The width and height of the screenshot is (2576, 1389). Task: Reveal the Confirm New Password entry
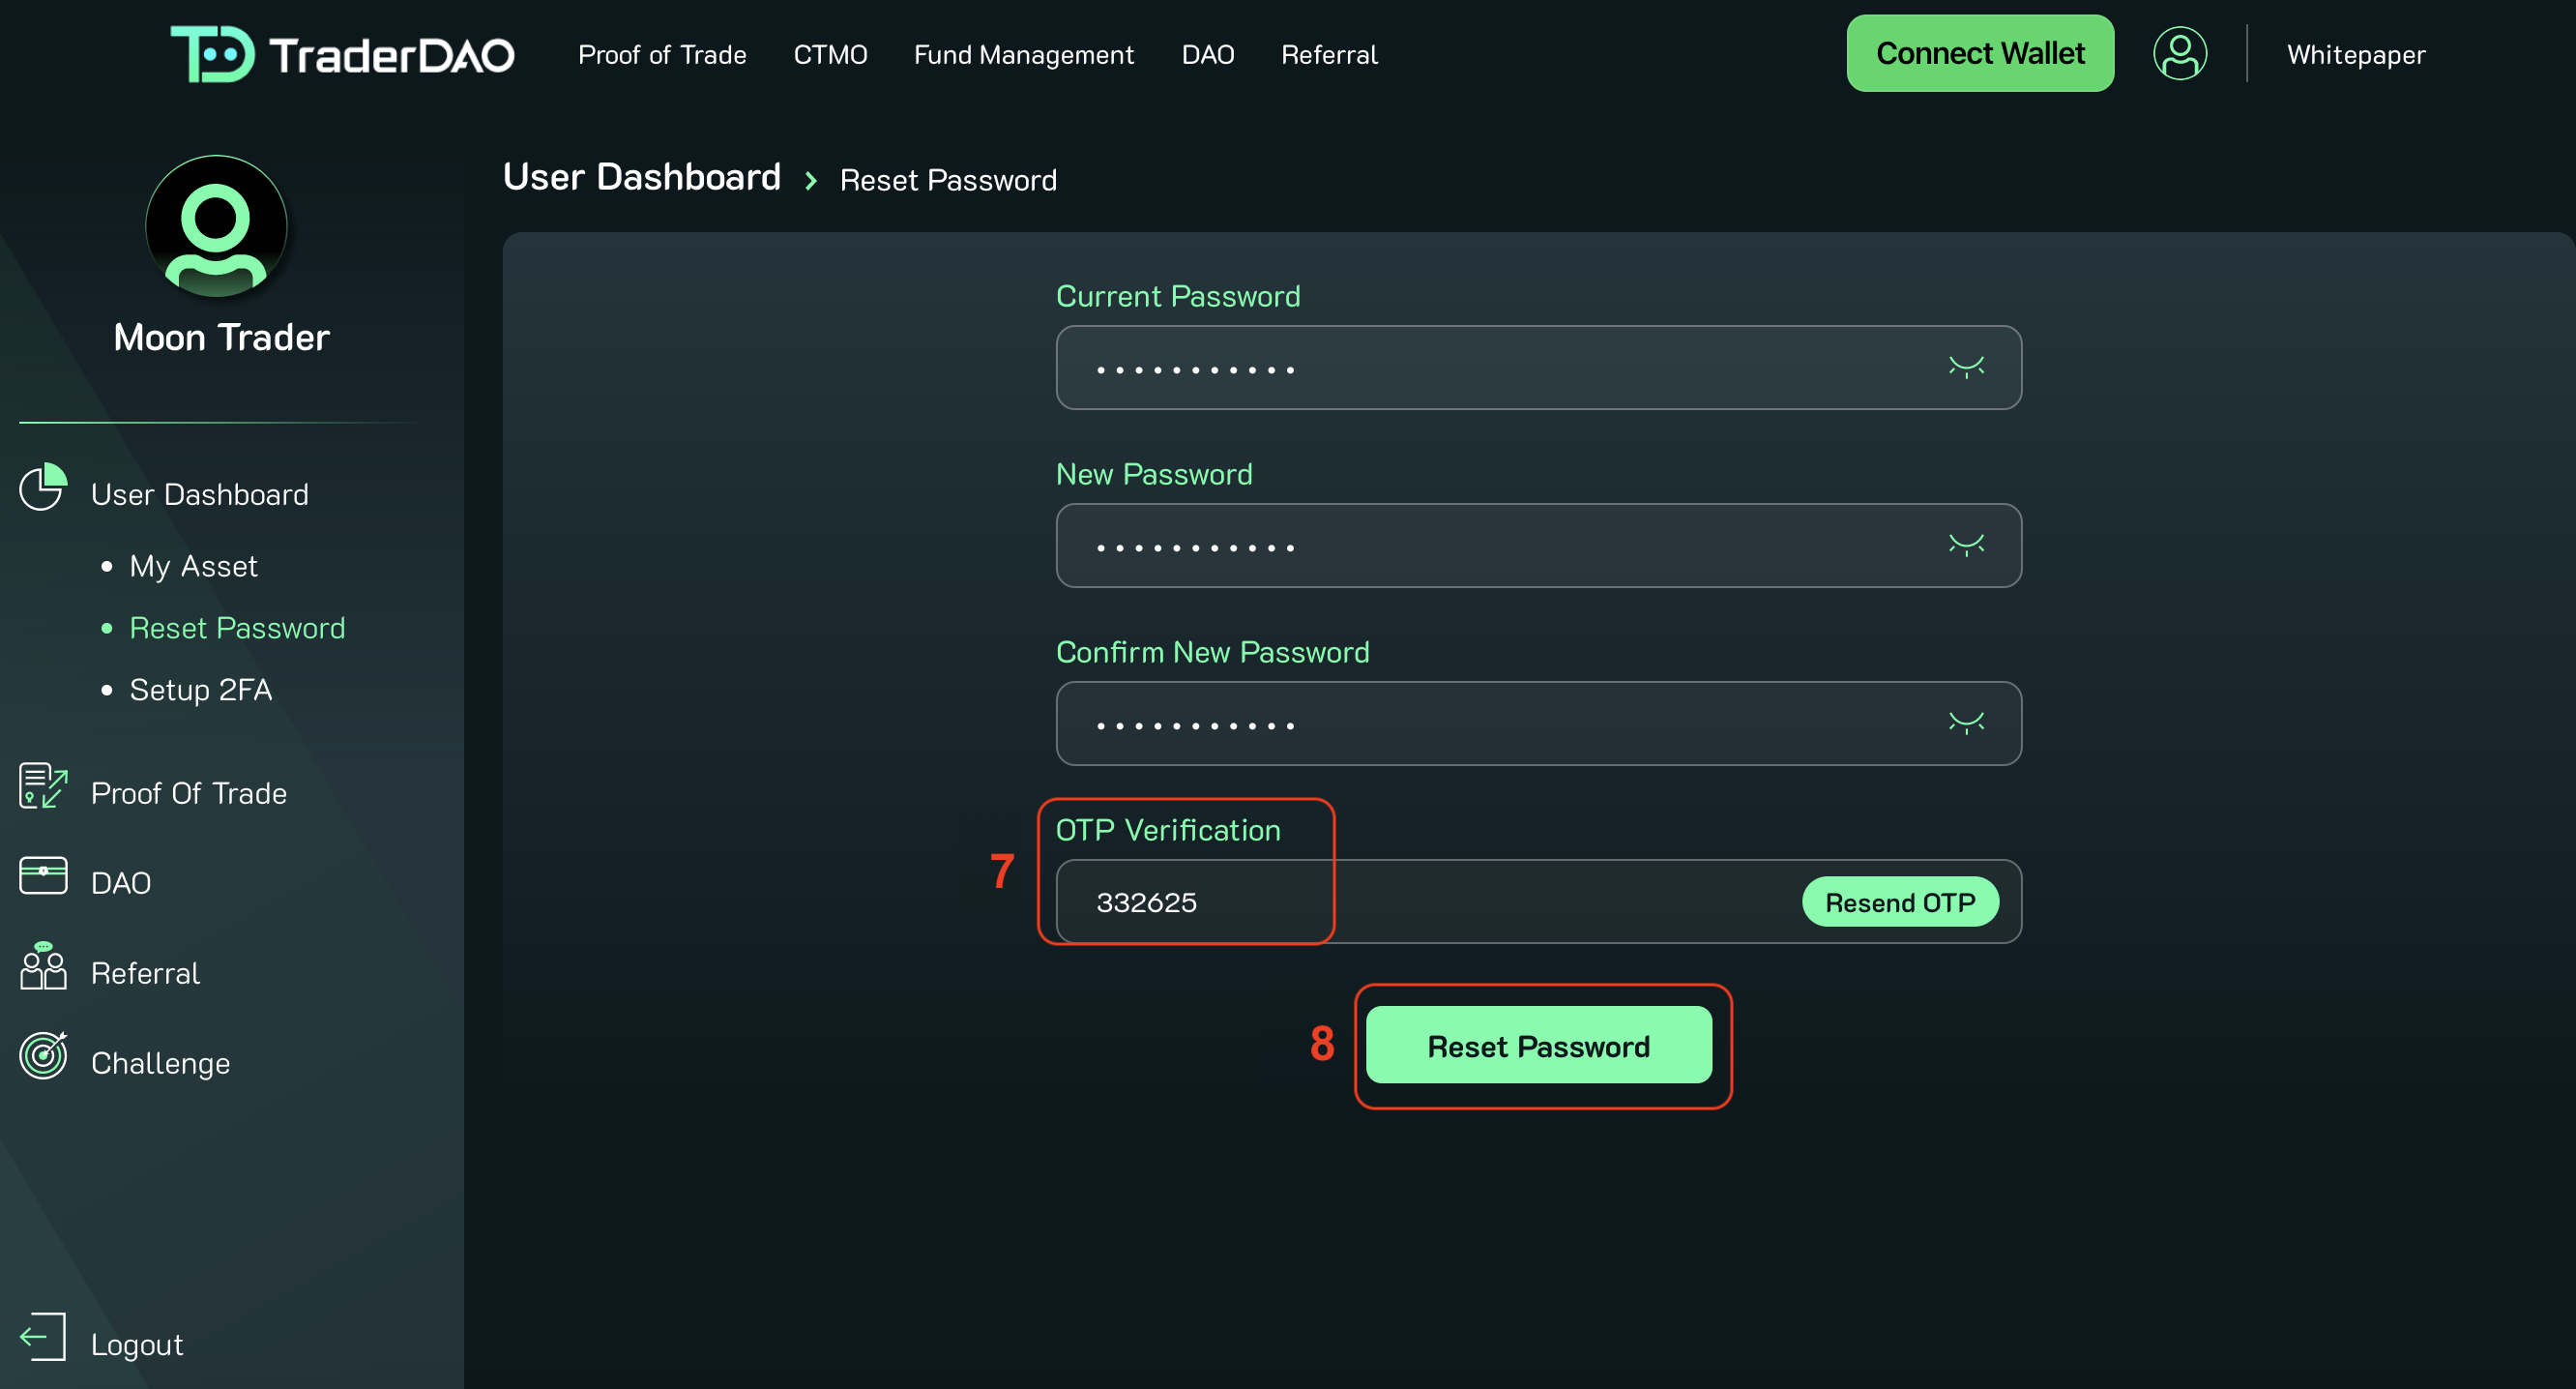(x=1966, y=723)
